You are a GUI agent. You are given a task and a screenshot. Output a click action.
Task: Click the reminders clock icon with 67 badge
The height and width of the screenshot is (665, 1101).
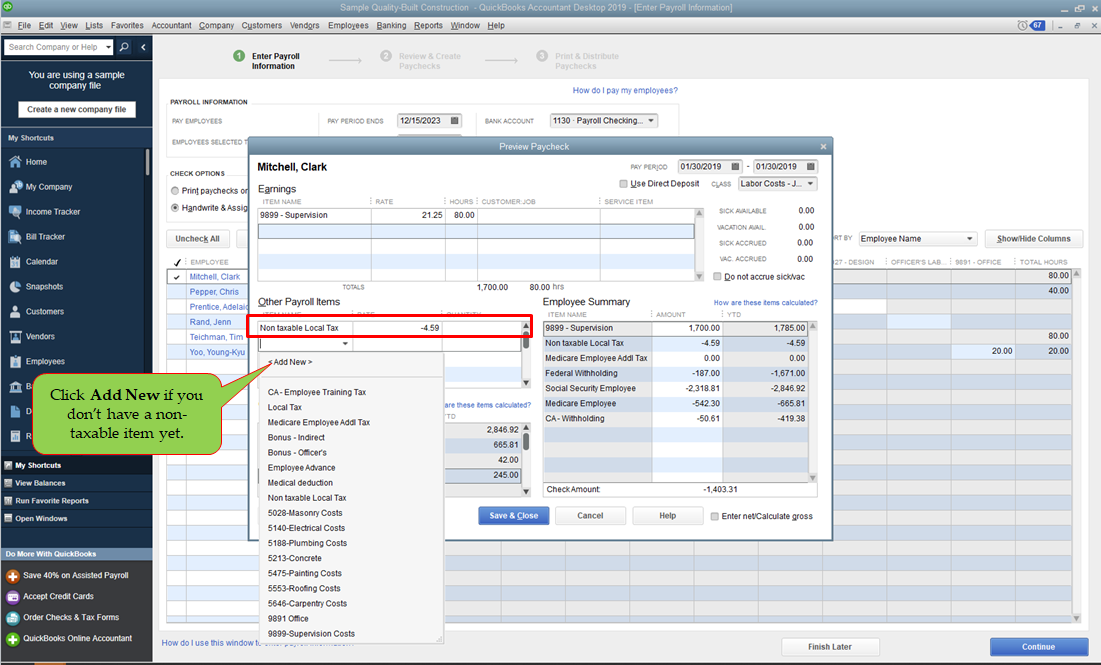pos(1031,25)
